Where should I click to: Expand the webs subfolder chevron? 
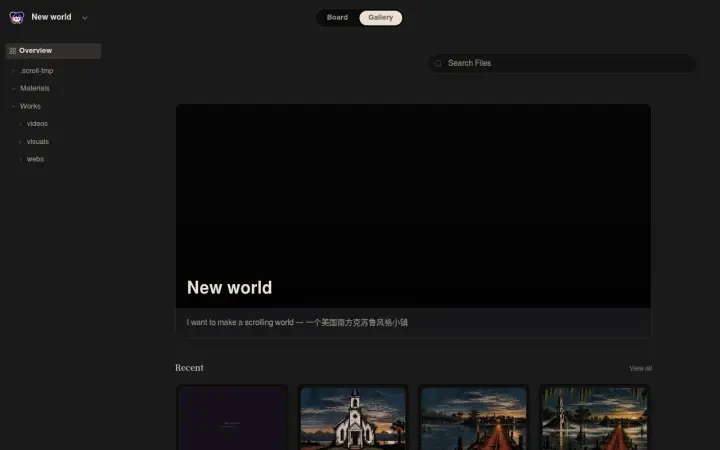pyautogui.click(x=21, y=159)
